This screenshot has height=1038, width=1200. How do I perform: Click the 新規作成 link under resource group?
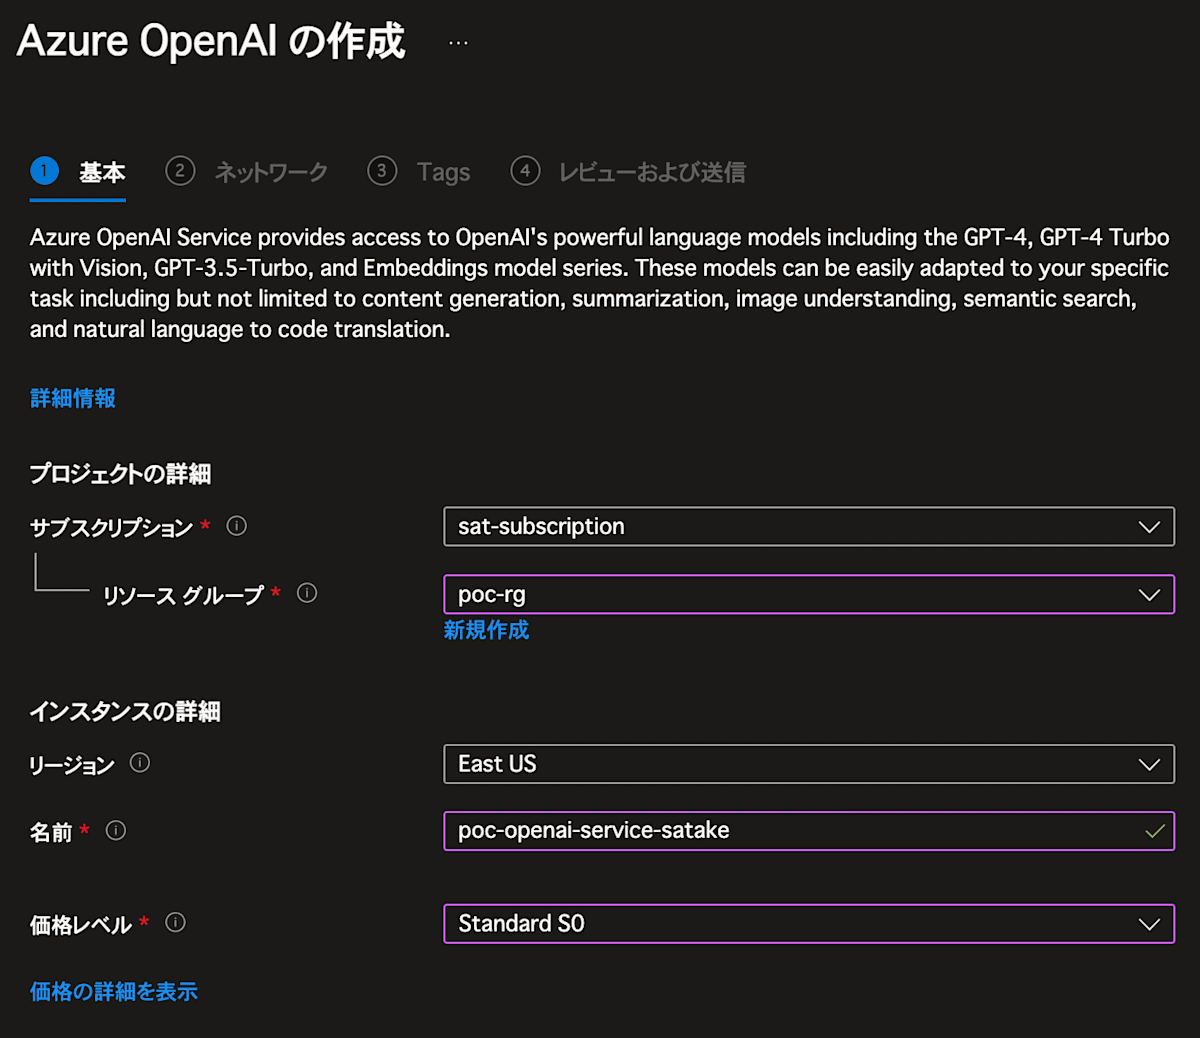[x=486, y=630]
